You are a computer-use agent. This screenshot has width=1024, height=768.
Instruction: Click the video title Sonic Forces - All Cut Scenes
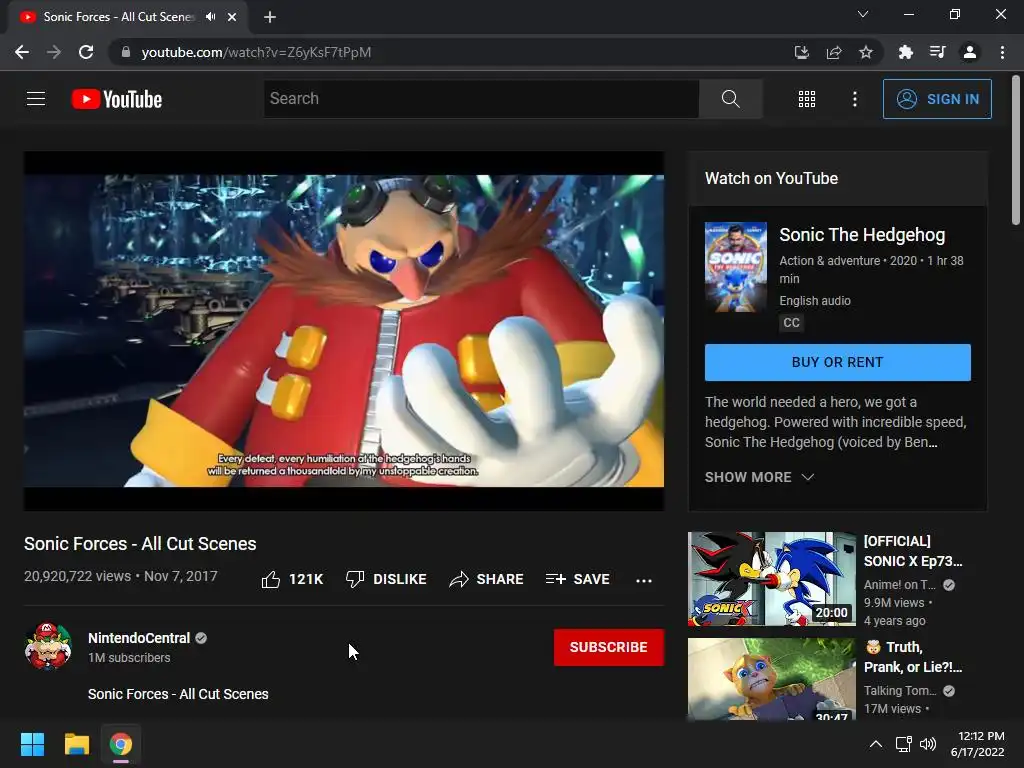(140, 543)
